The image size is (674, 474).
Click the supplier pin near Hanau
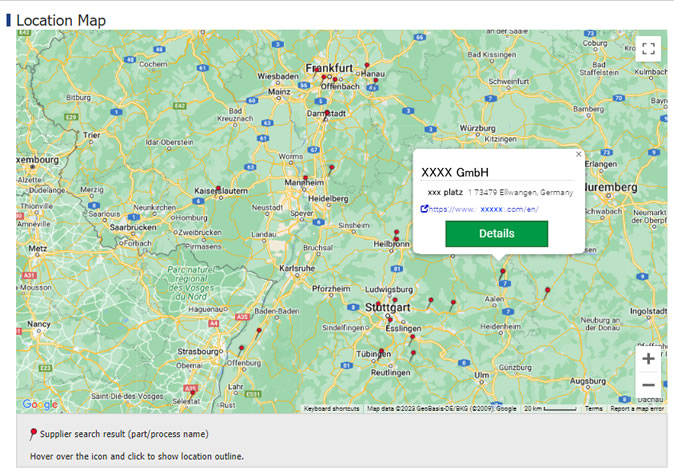368,66
